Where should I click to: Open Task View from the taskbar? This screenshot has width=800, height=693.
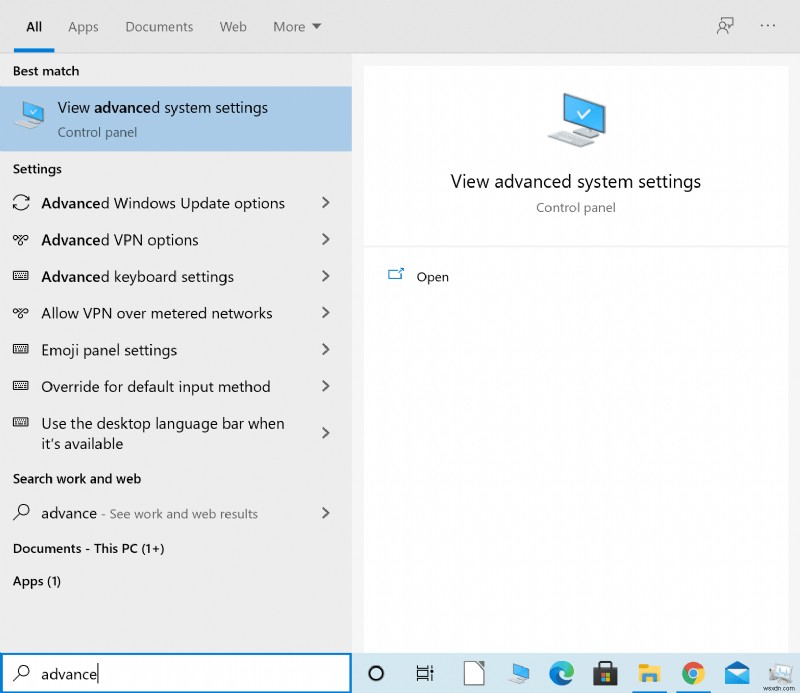coord(425,672)
